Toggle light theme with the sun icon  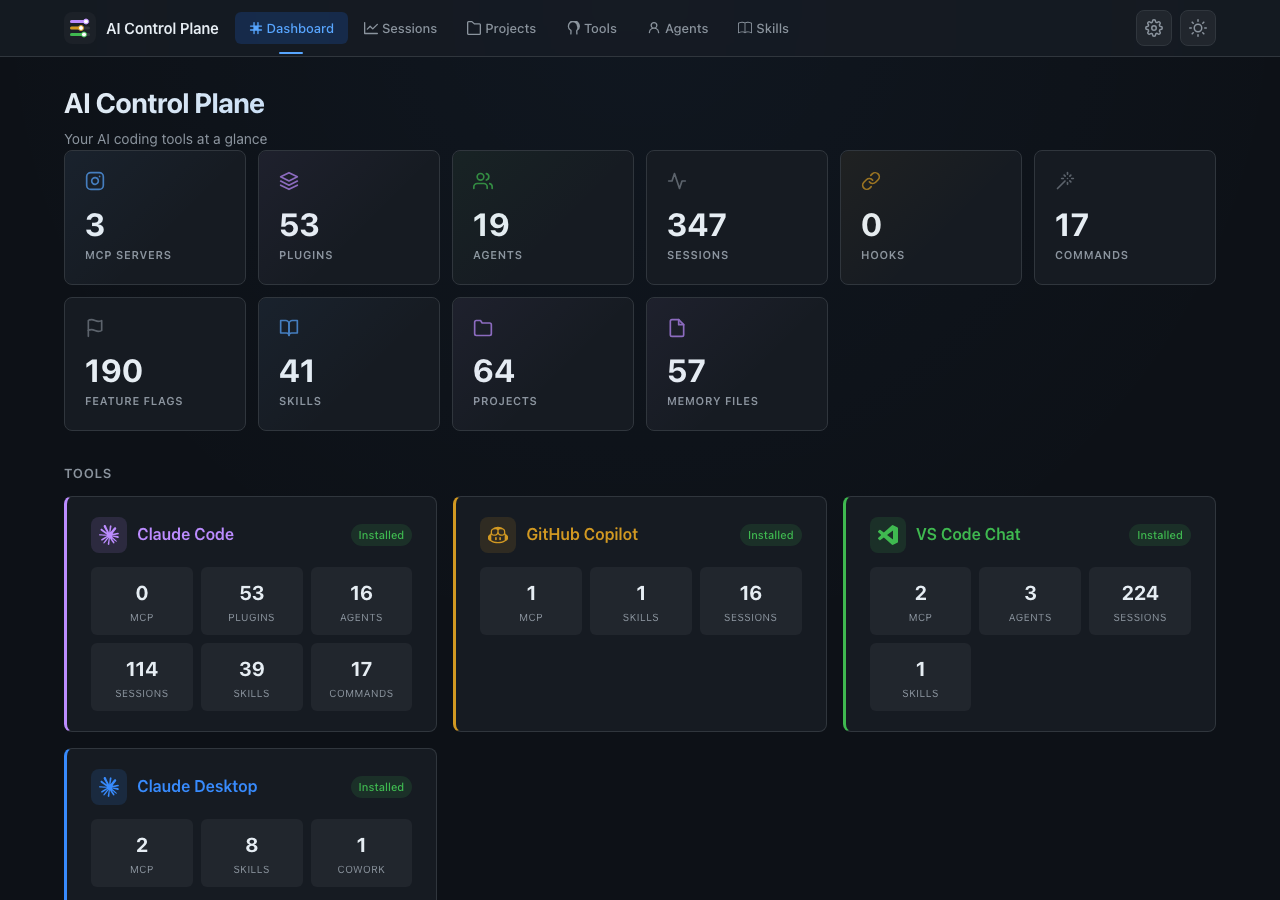1198,28
